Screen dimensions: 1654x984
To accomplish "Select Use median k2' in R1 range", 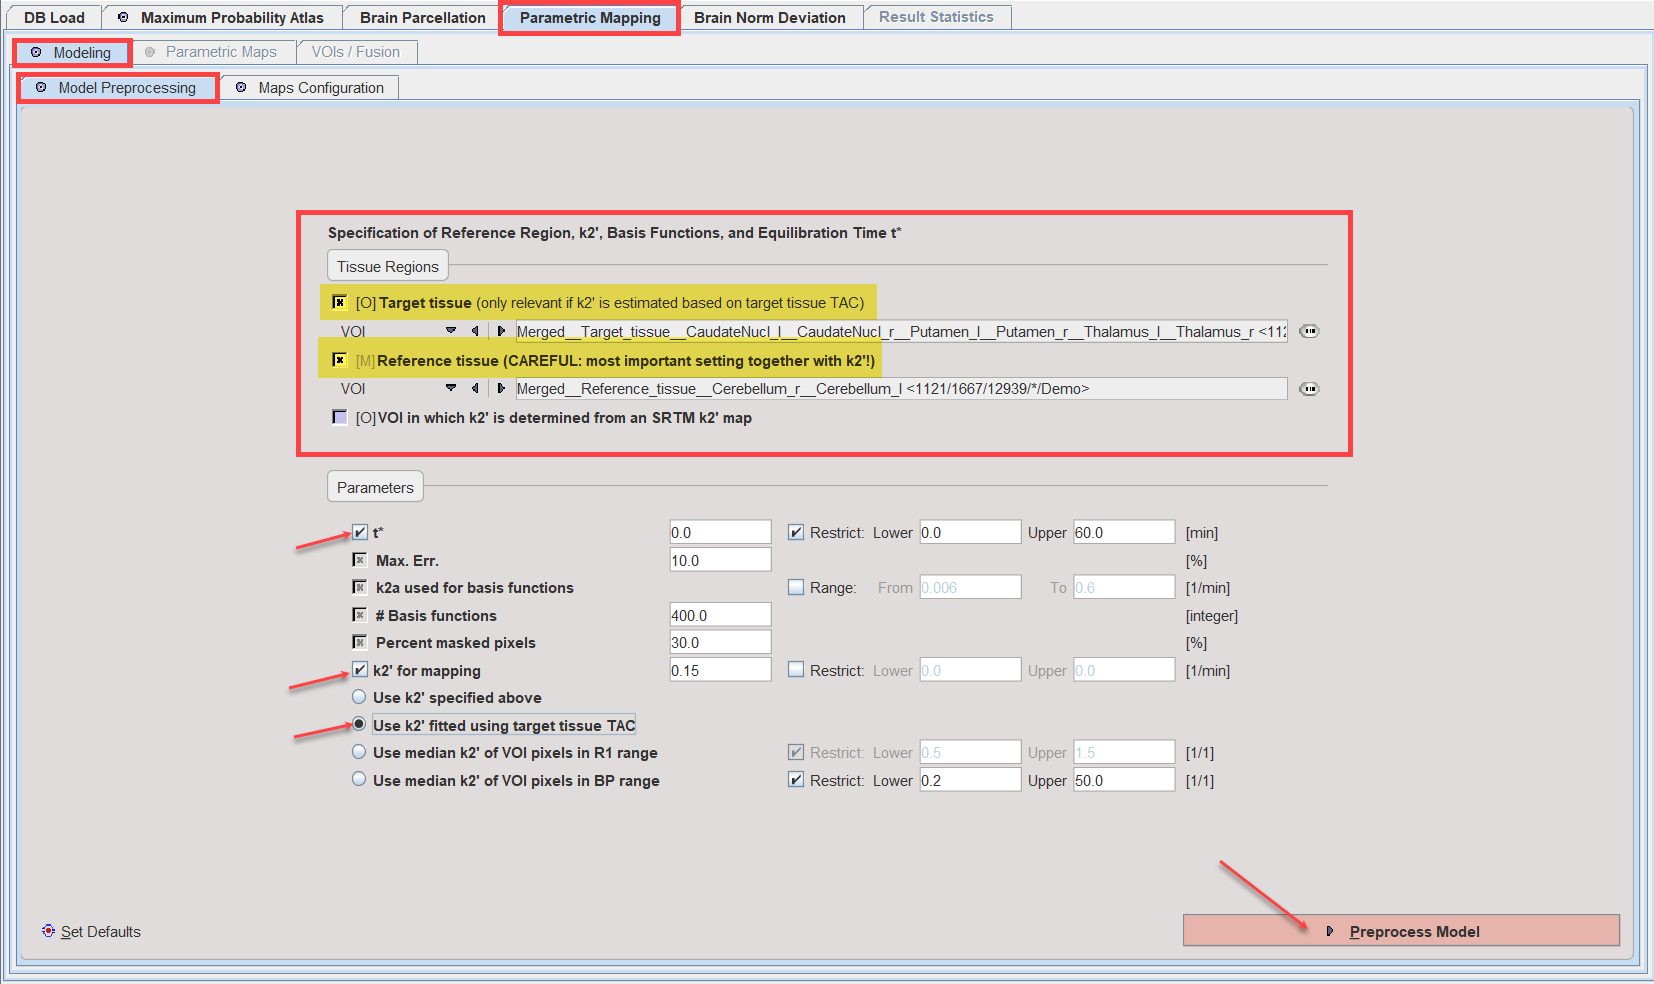I will point(359,752).
